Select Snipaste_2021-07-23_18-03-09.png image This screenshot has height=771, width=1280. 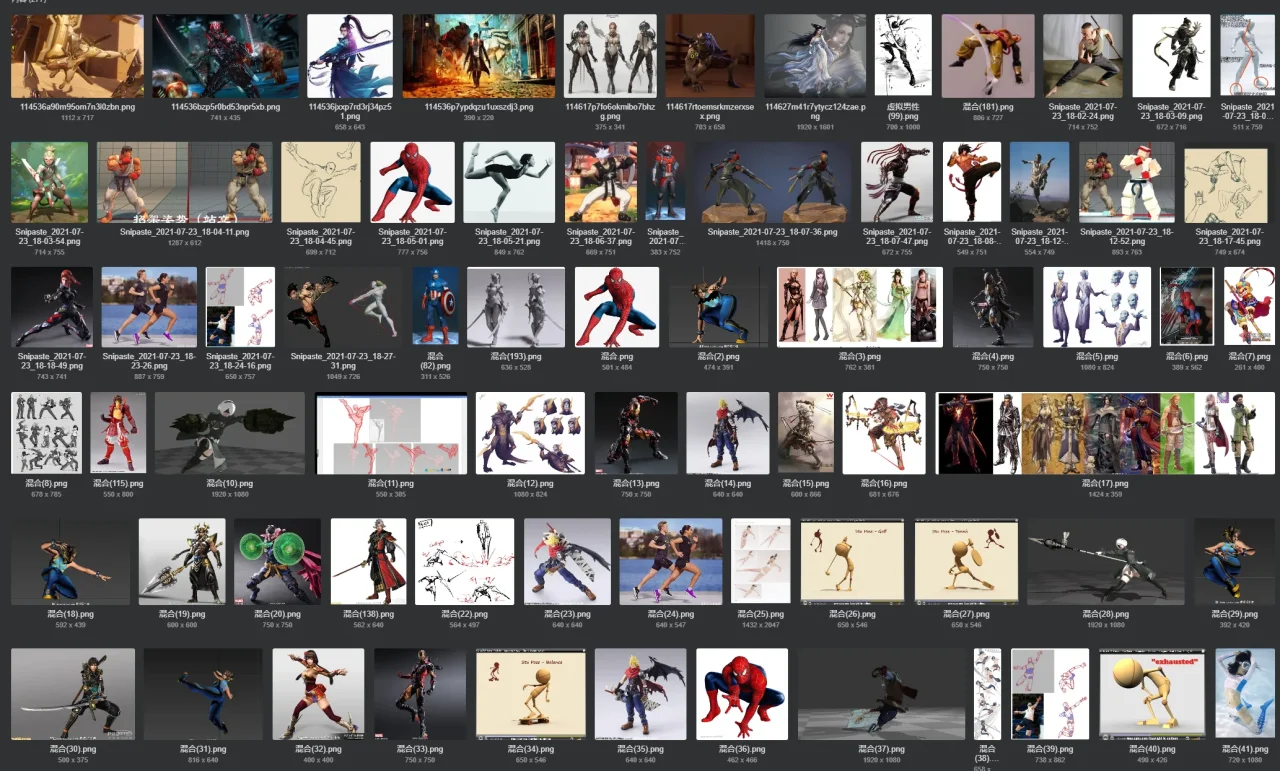click(x=1171, y=56)
